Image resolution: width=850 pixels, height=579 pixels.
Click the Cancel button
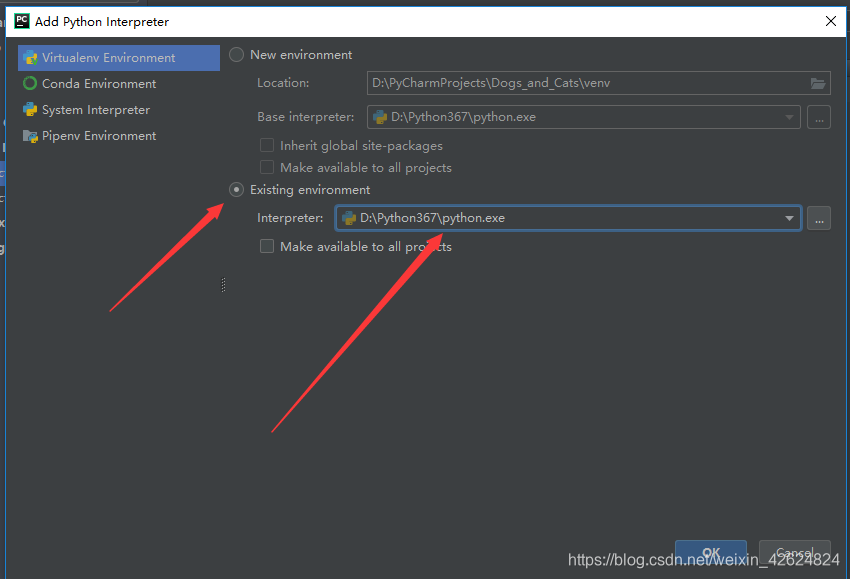click(795, 553)
